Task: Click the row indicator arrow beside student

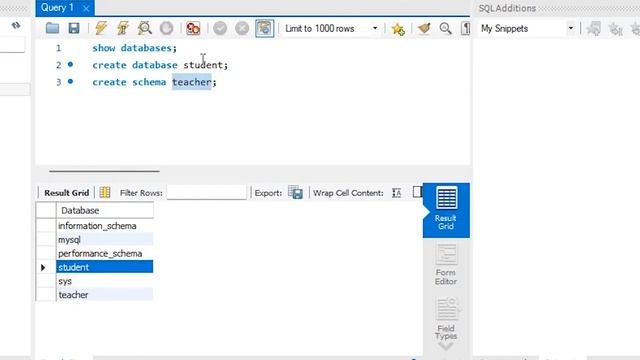Action: point(43,267)
